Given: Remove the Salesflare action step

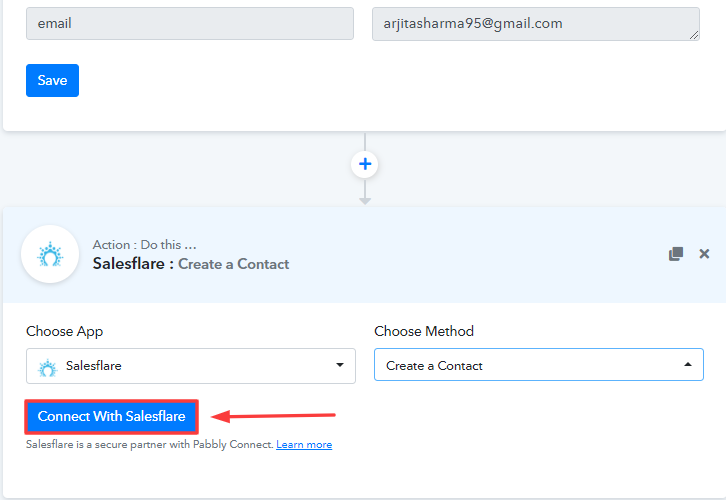Looking at the screenshot, I should coord(704,254).
